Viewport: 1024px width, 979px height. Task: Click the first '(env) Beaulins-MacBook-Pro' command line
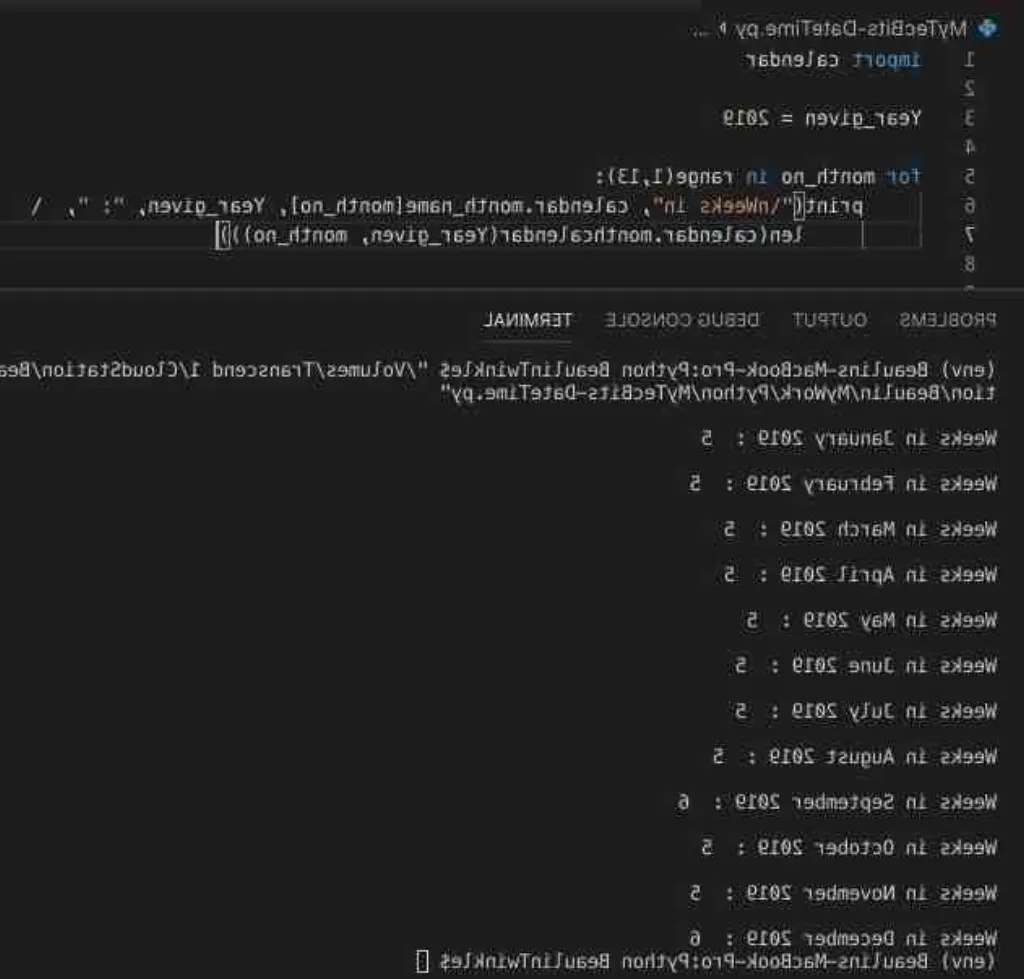(x=499, y=370)
